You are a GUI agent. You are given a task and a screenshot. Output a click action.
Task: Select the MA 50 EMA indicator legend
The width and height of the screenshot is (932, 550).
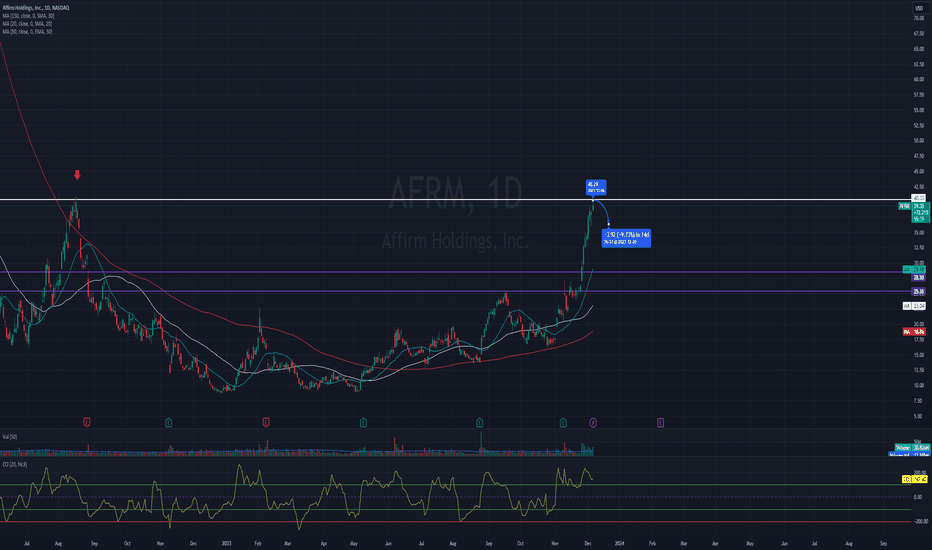point(27,32)
